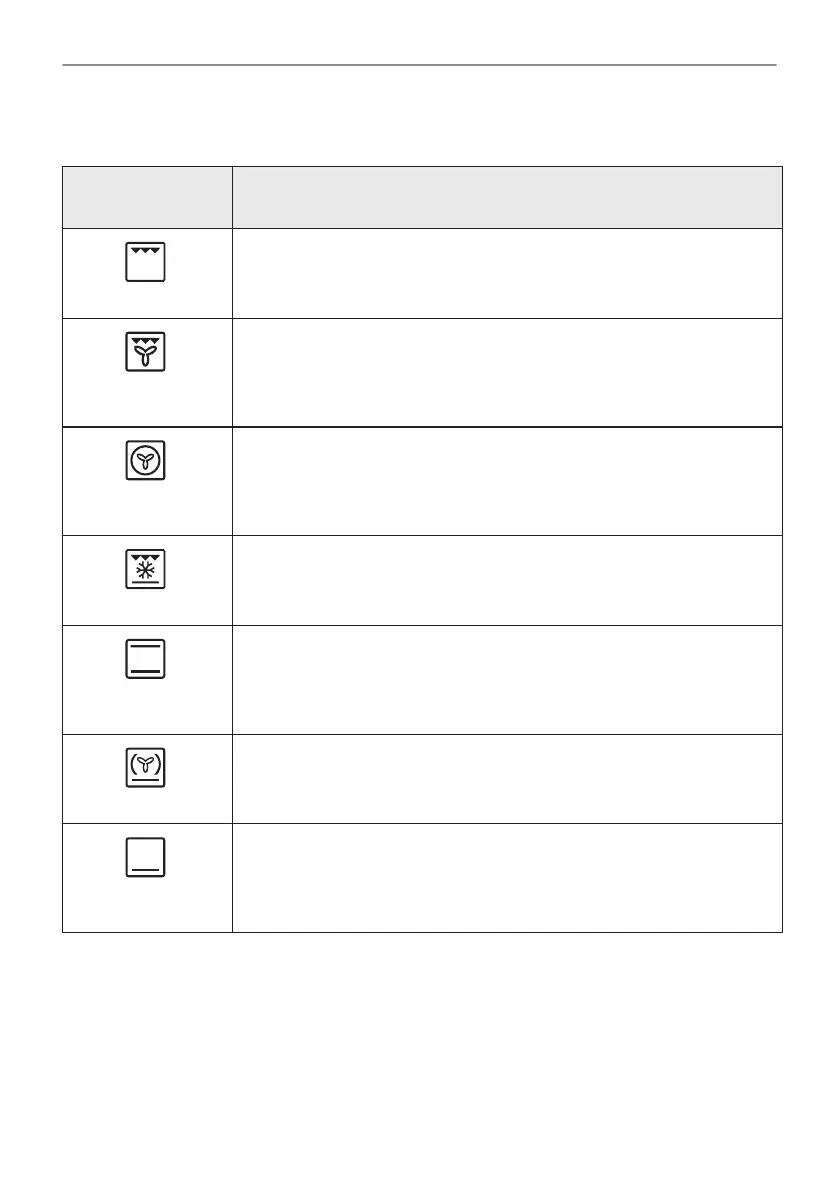Click the blank area between rule and table
Viewport: 839px width, 1191px height.
click(419, 116)
